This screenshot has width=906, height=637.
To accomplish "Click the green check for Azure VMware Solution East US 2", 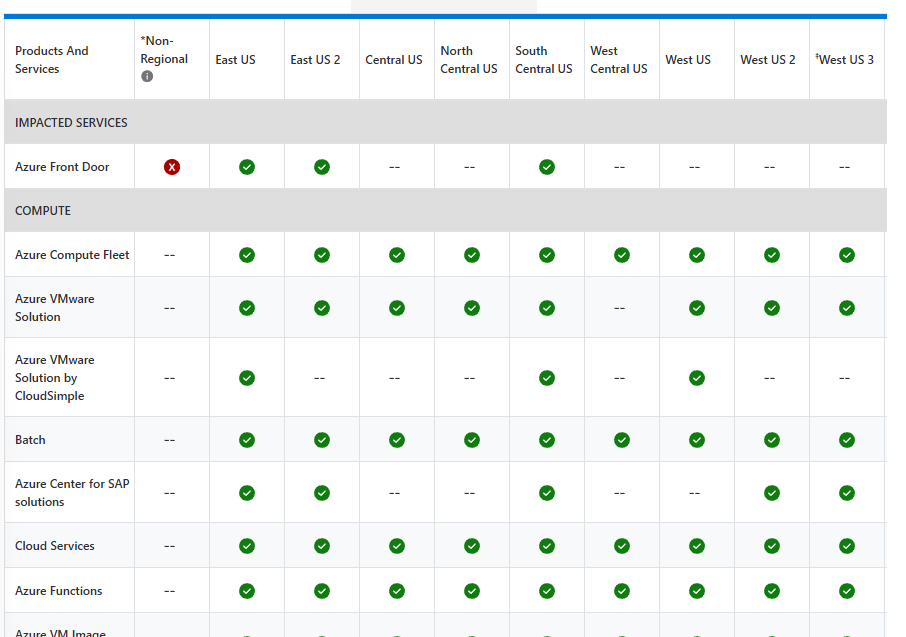I will coord(321,308).
